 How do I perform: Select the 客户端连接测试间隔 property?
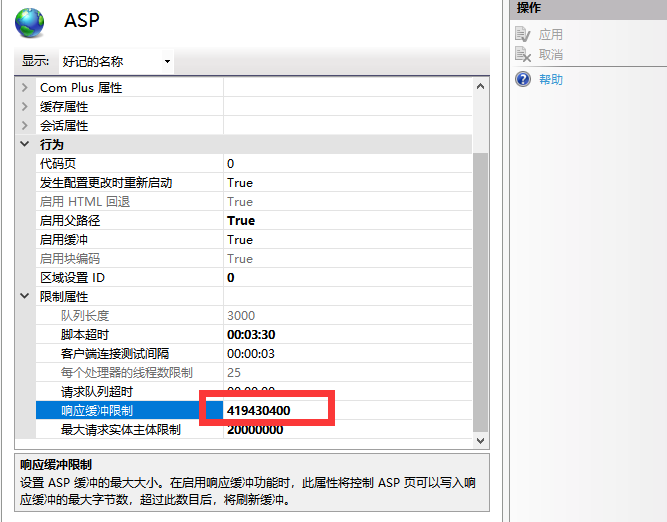point(254,354)
